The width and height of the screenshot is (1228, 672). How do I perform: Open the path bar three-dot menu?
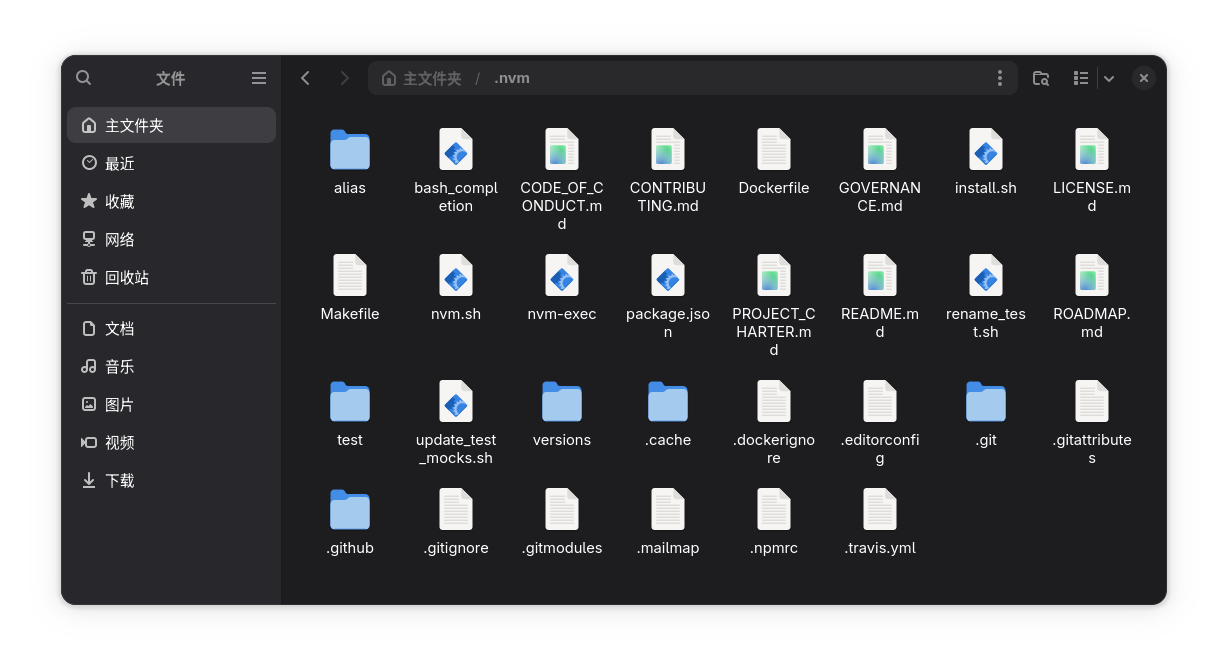coord(999,78)
